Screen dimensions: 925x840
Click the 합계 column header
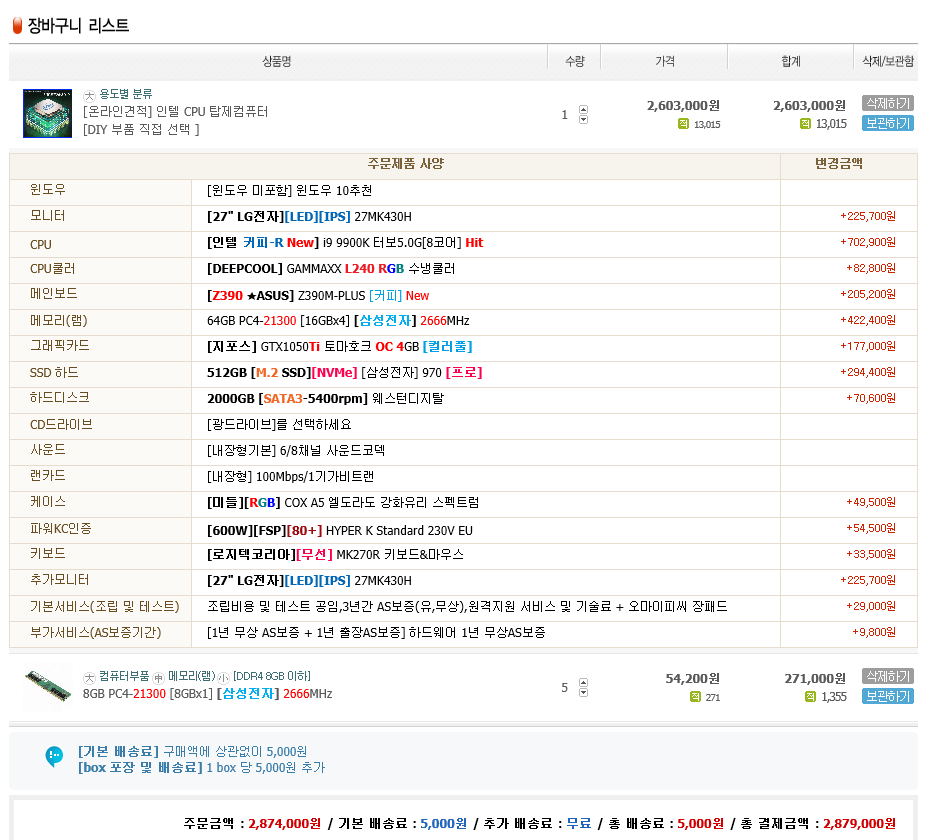pyautogui.click(x=791, y=61)
